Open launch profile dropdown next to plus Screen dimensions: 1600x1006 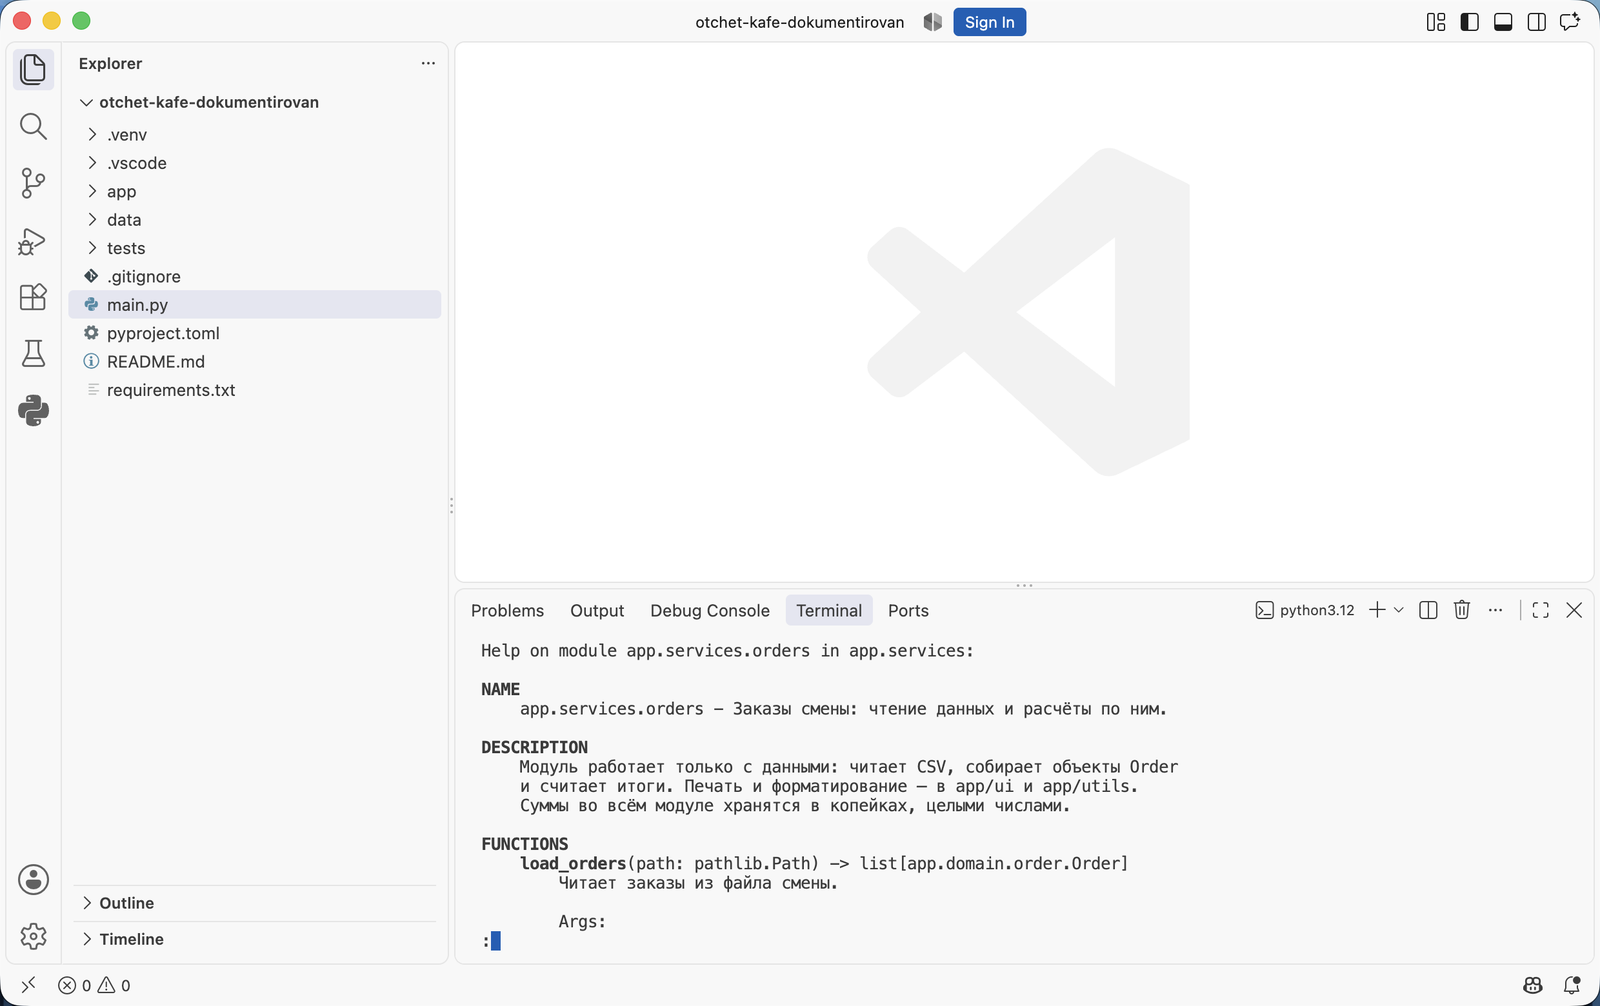coord(1399,610)
